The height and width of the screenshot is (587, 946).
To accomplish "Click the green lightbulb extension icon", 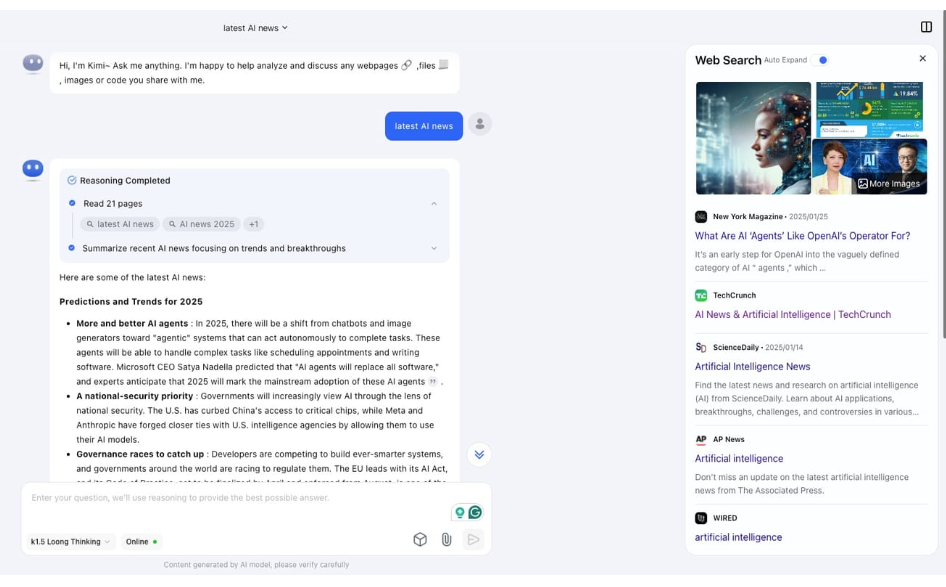I will 460,513.
